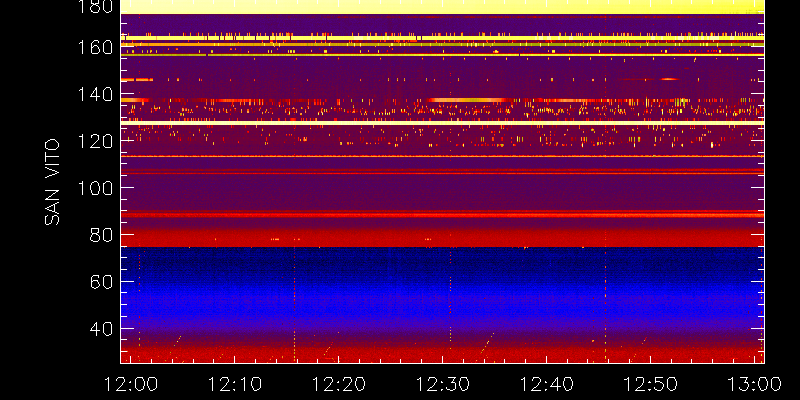Click the 60 frequency axis label
Image resolution: width=800 pixels, height=400 pixels.
pos(101,281)
